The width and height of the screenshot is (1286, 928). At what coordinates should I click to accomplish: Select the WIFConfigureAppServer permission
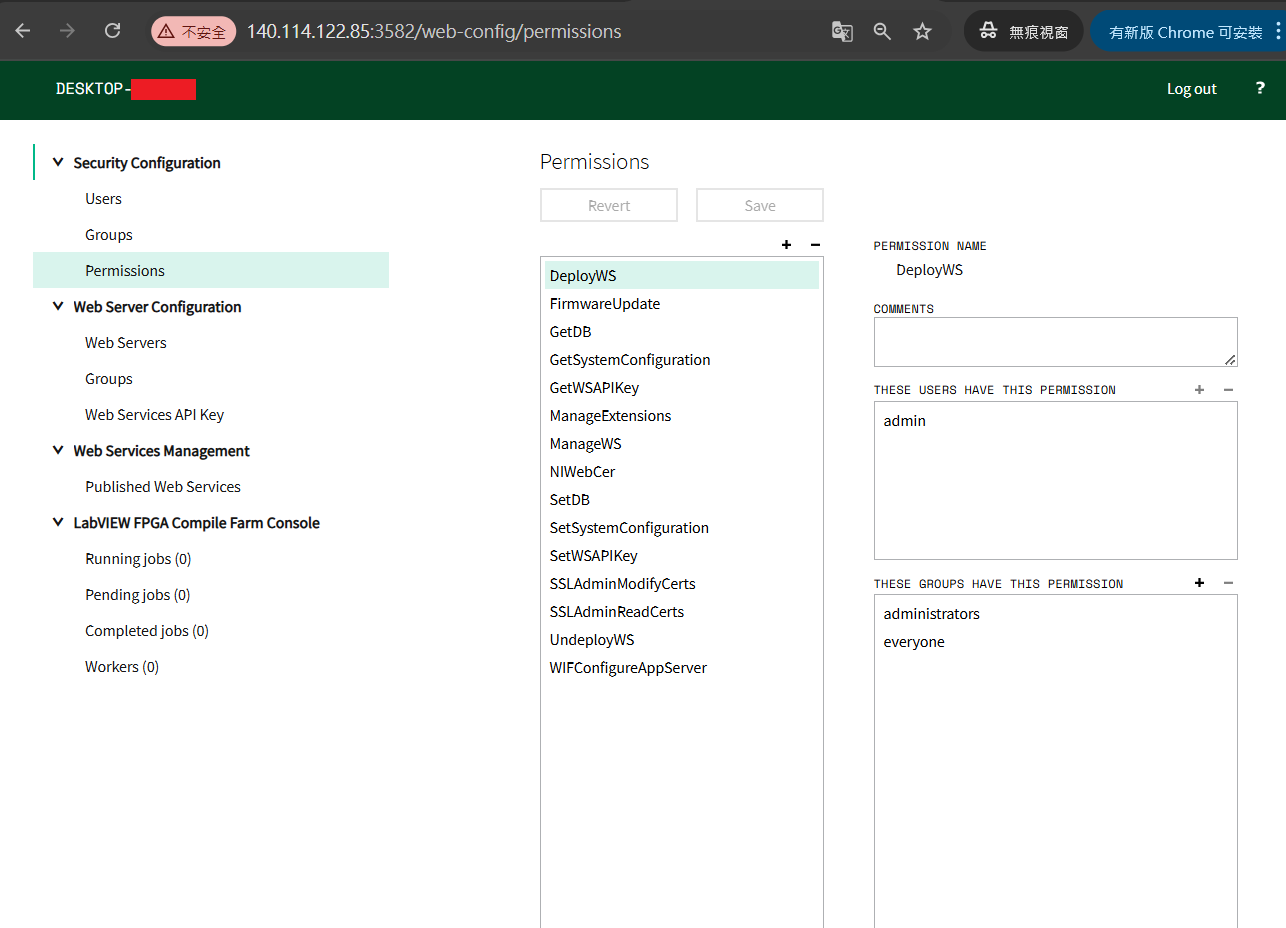point(682,668)
